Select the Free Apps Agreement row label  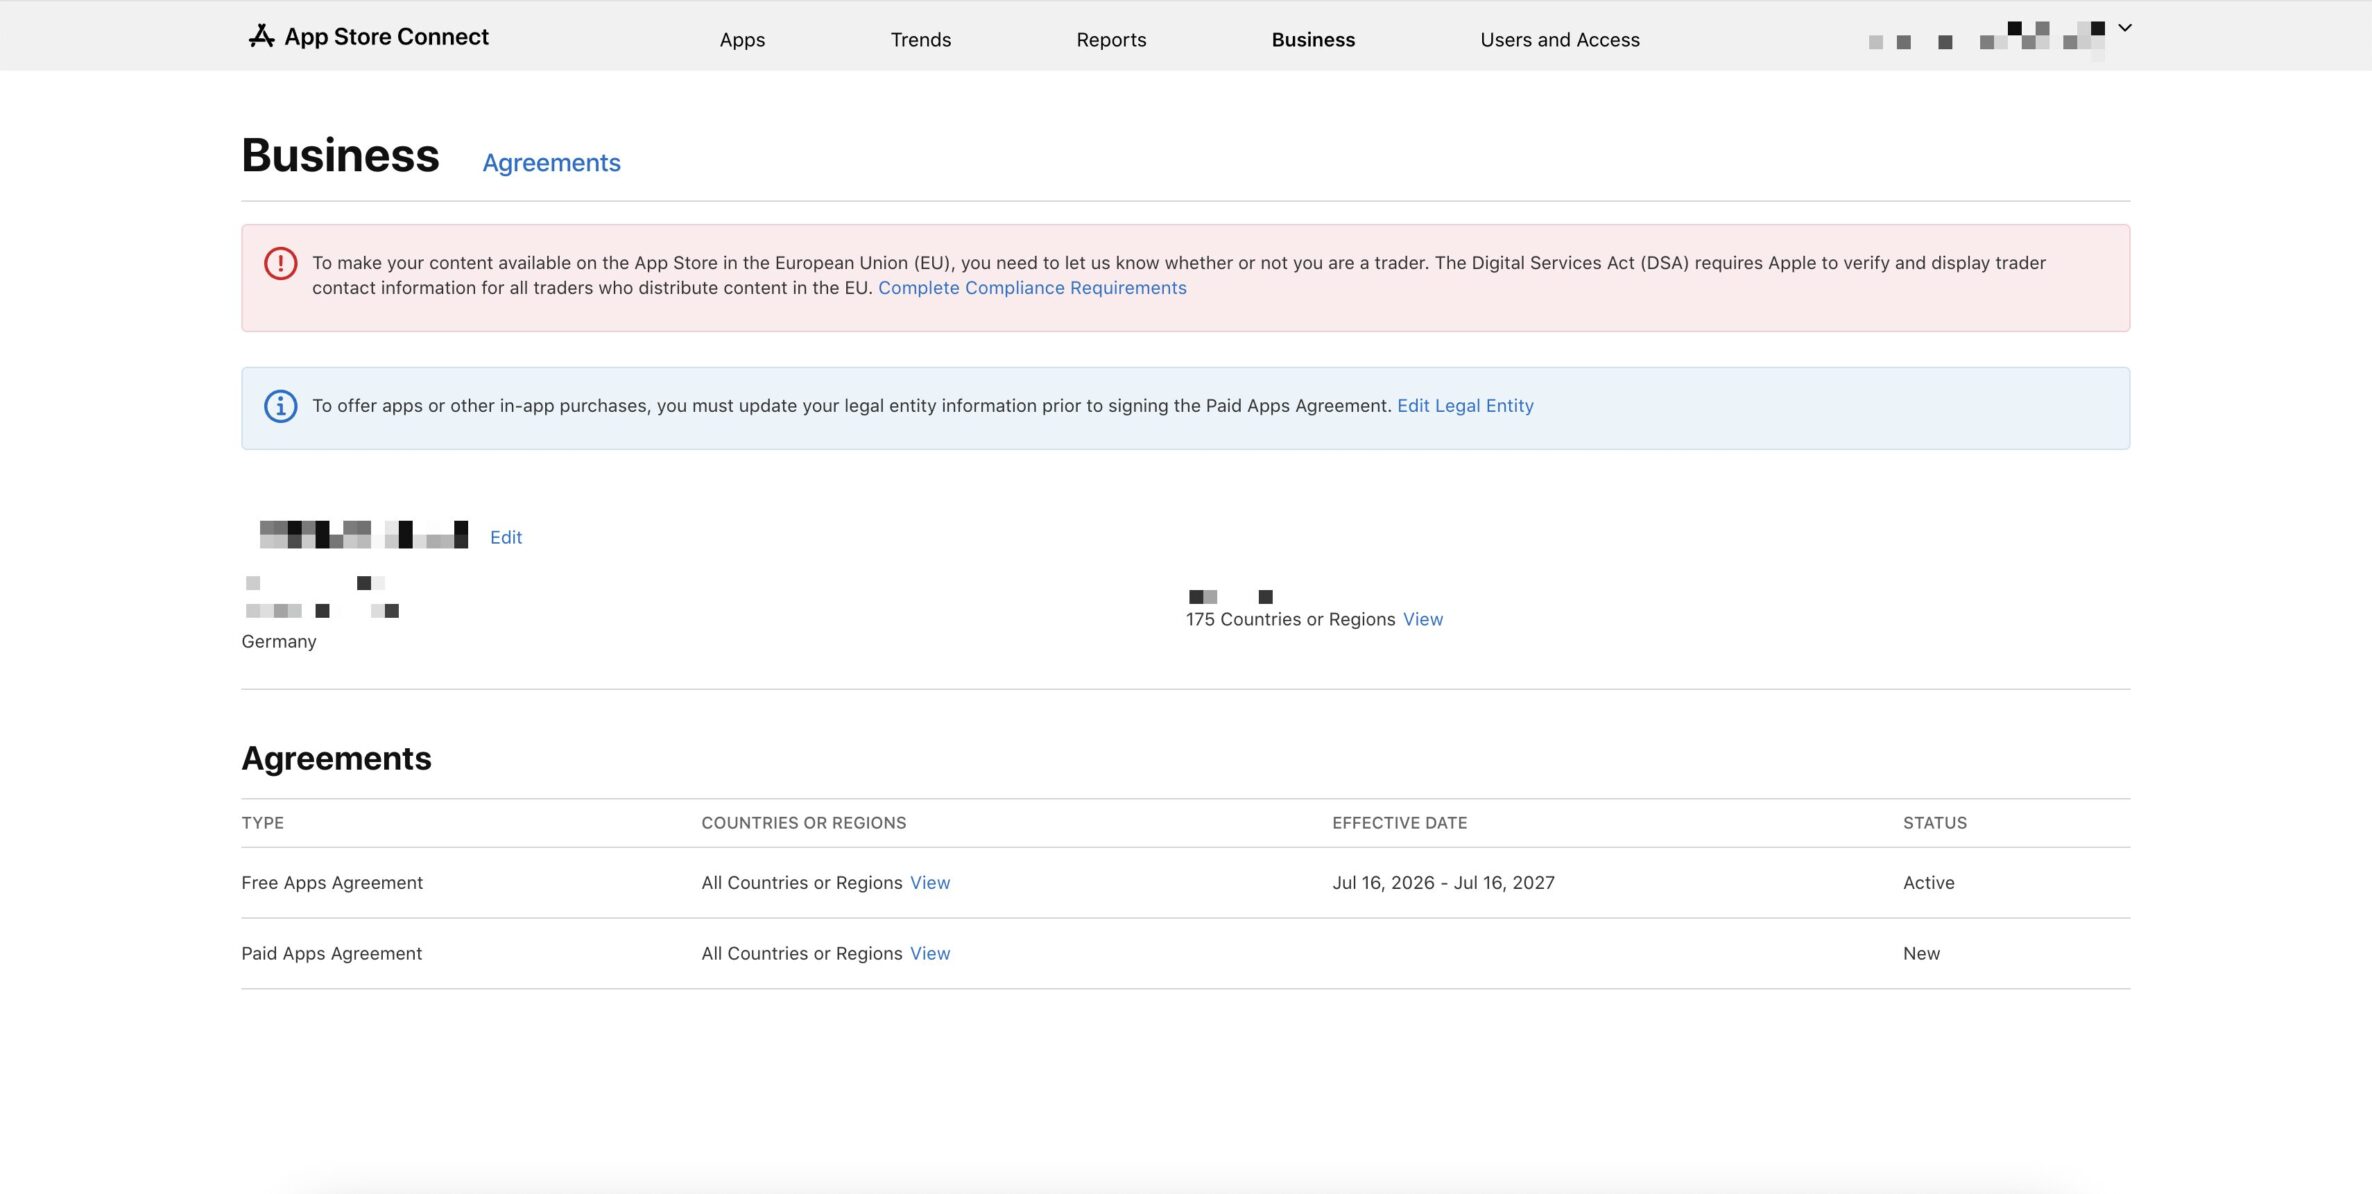332,883
